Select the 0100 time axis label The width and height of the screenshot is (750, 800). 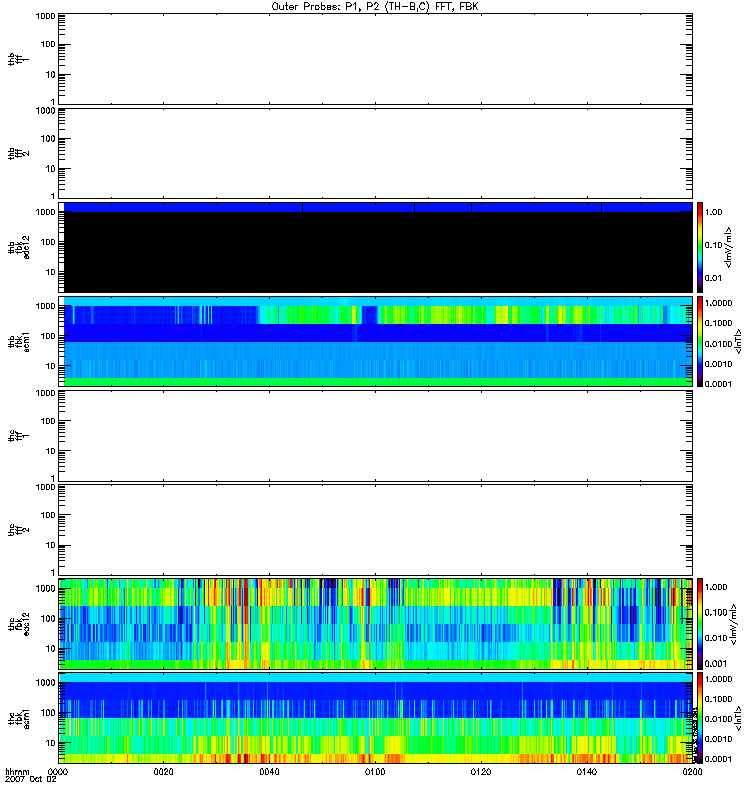[375, 773]
